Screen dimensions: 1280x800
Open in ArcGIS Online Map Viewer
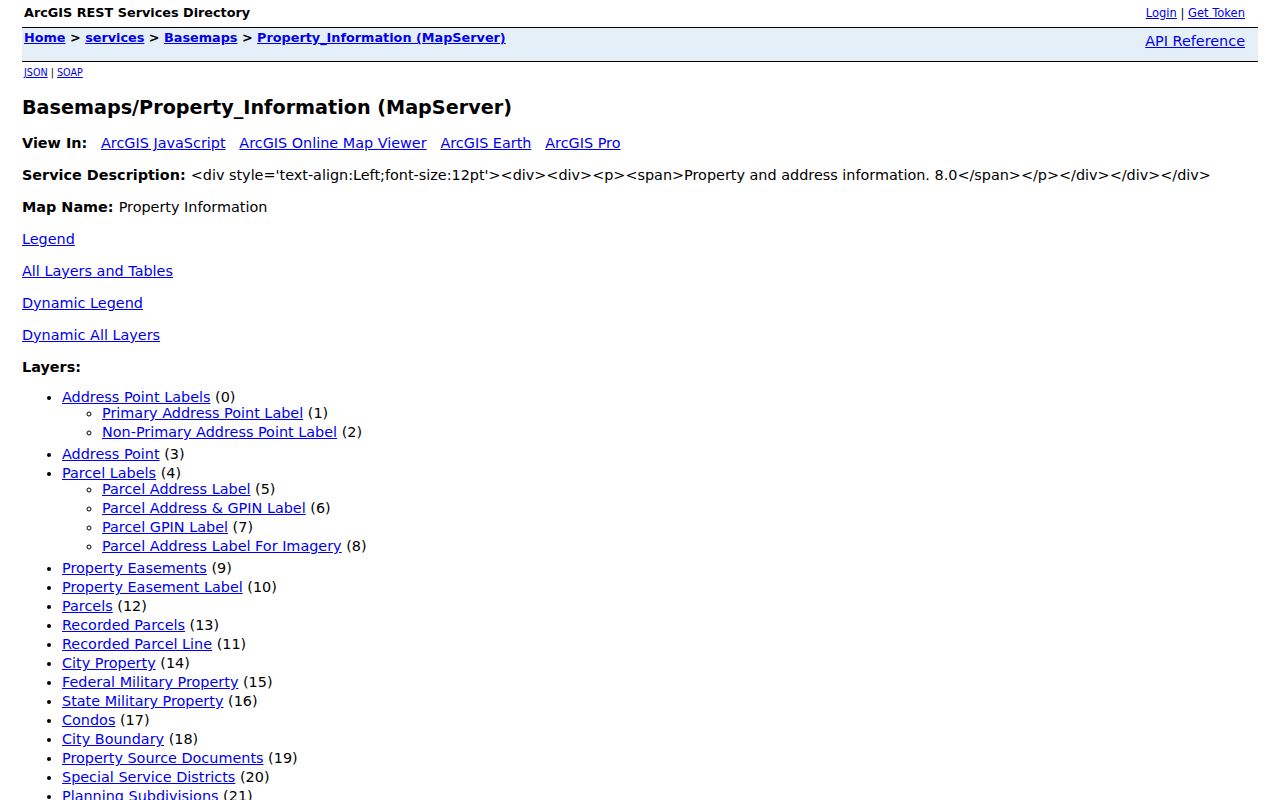(333, 143)
